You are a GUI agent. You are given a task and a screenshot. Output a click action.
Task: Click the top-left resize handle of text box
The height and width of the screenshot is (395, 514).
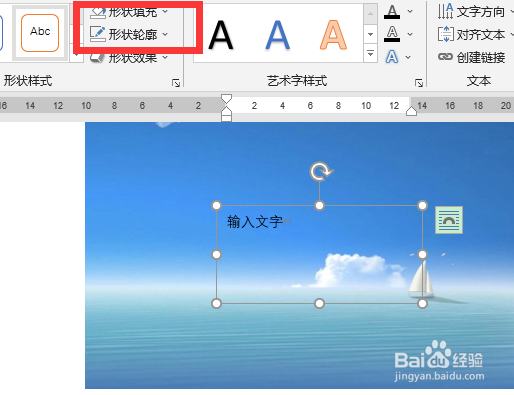(217, 205)
